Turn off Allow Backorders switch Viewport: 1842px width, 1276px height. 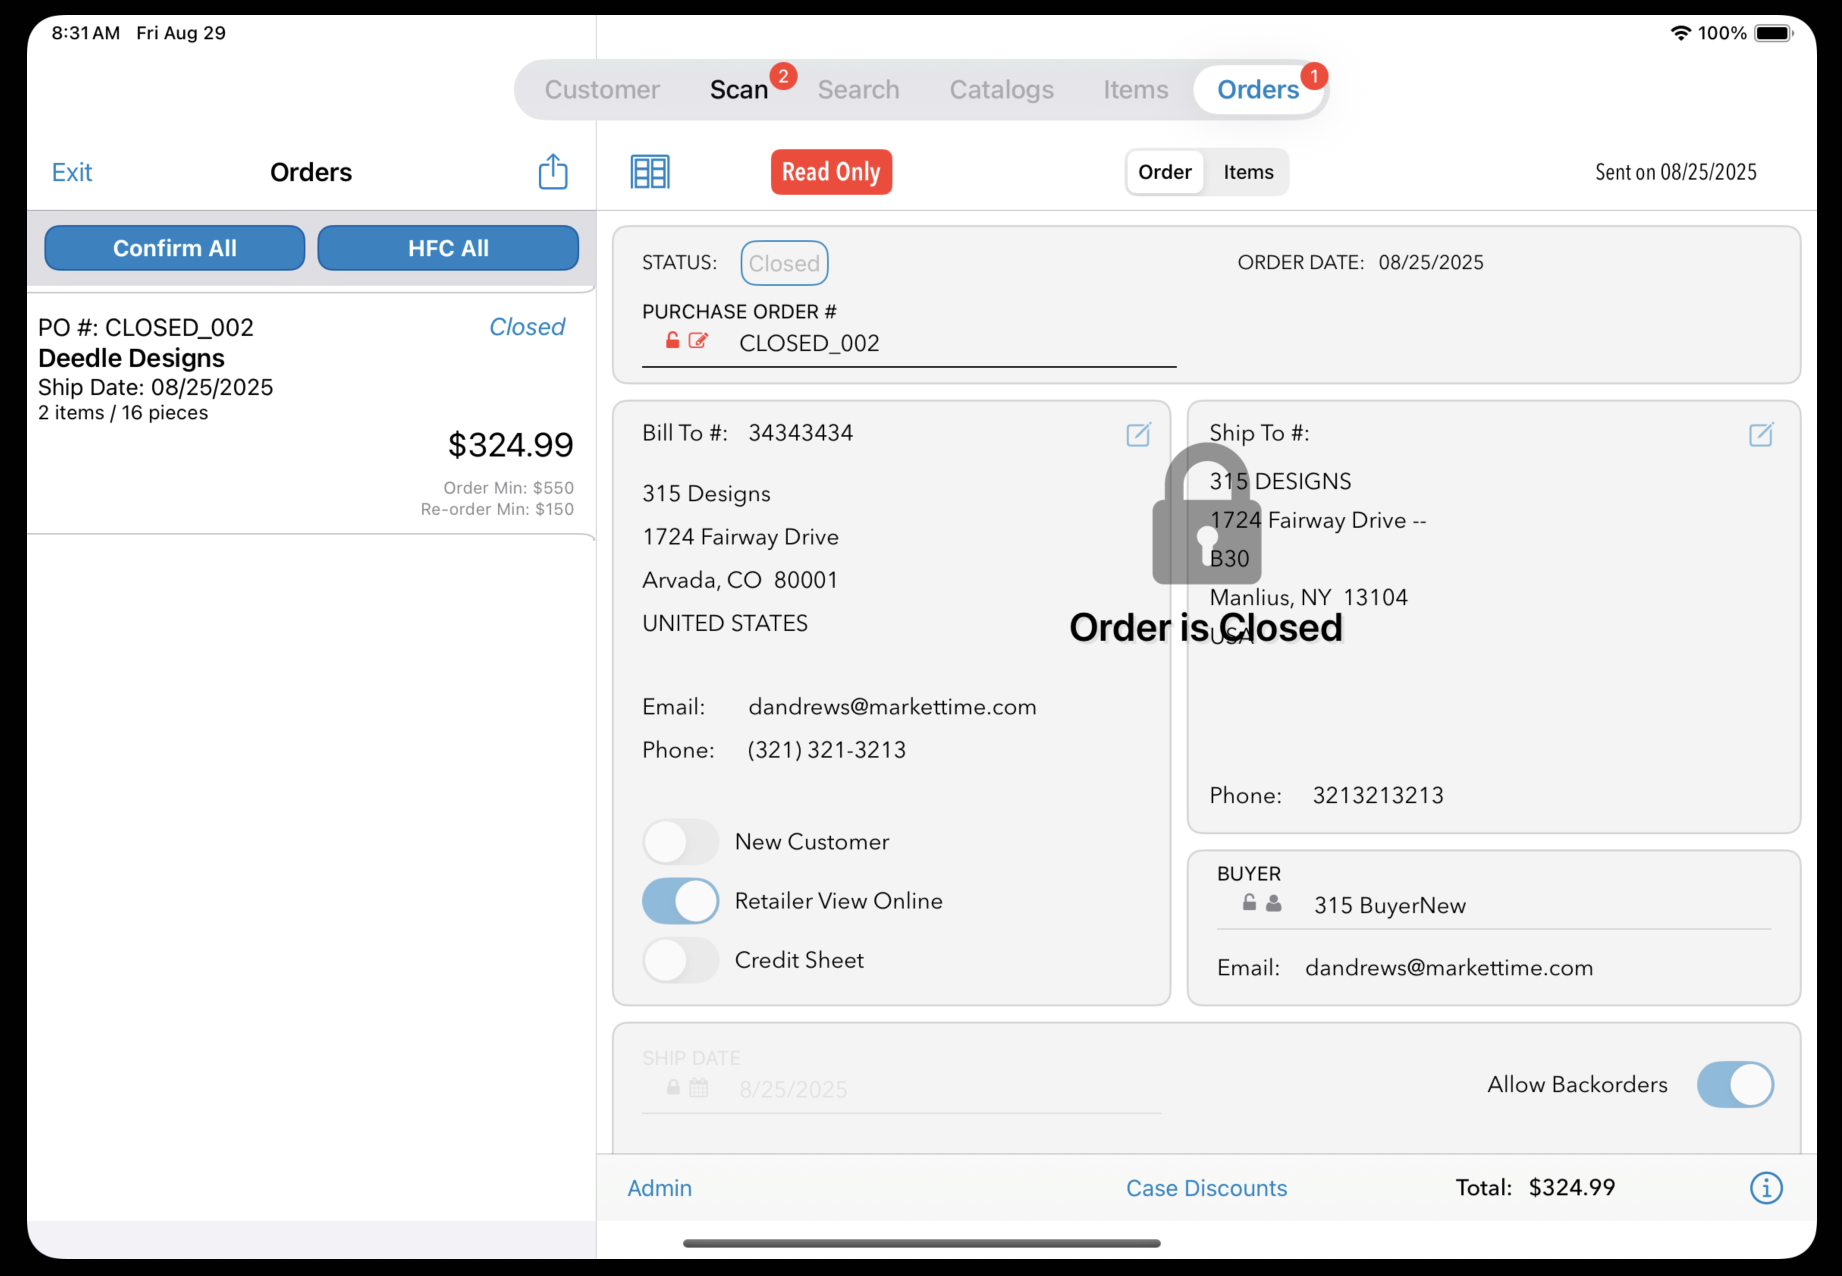(1735, 1084)
